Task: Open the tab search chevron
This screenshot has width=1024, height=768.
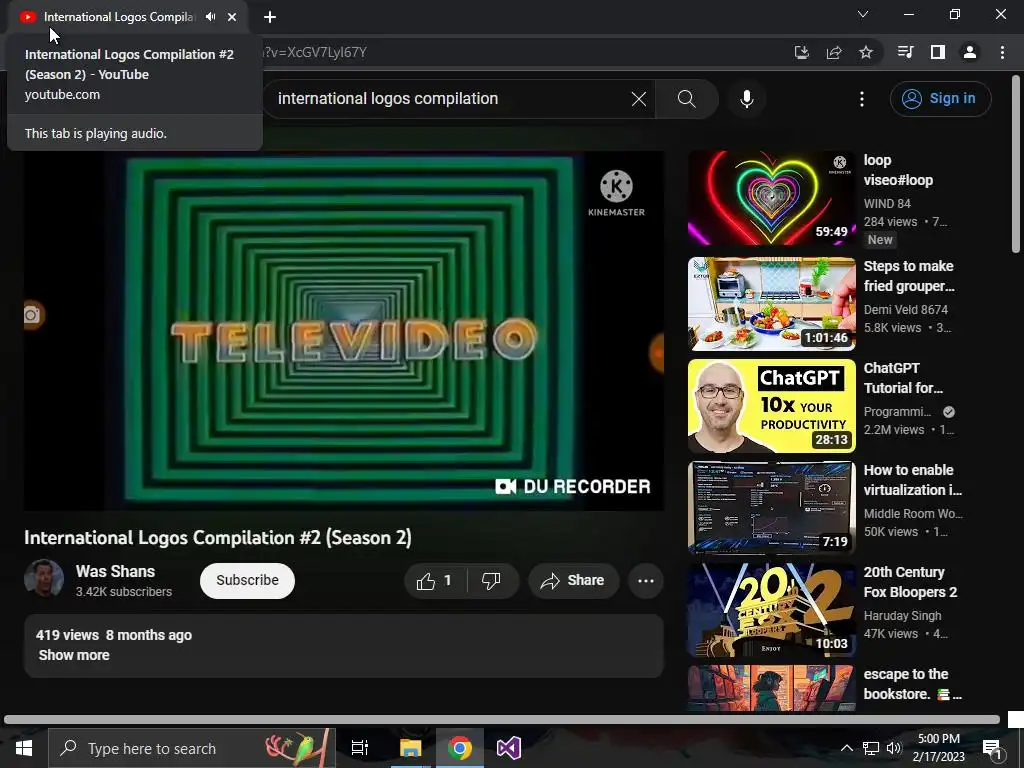Action: (863, 14)
